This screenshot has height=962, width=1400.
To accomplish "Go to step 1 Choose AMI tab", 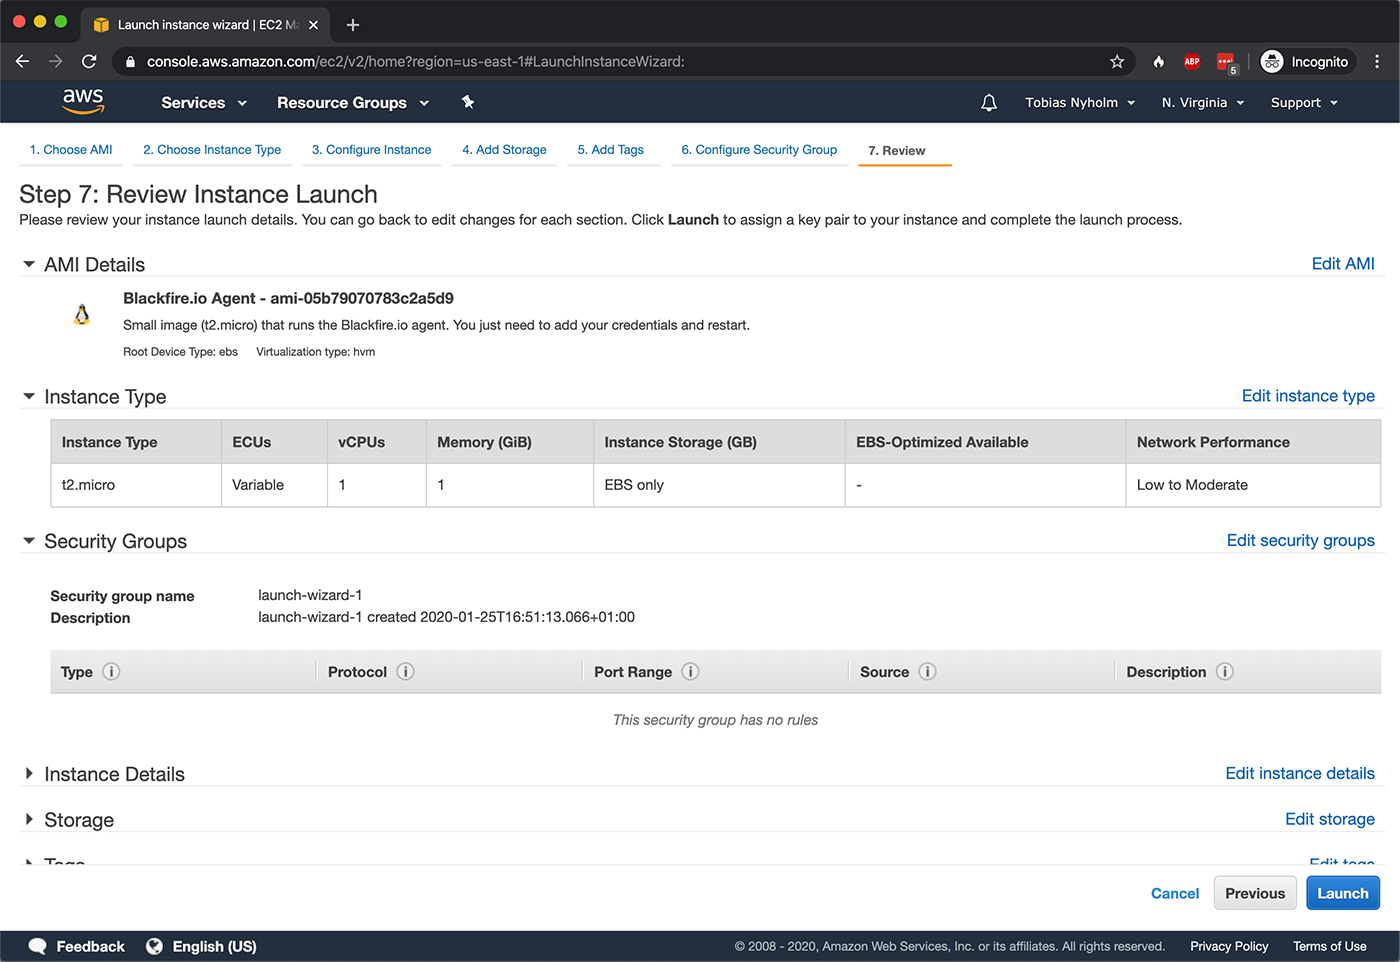I will [x=71, y=150].
